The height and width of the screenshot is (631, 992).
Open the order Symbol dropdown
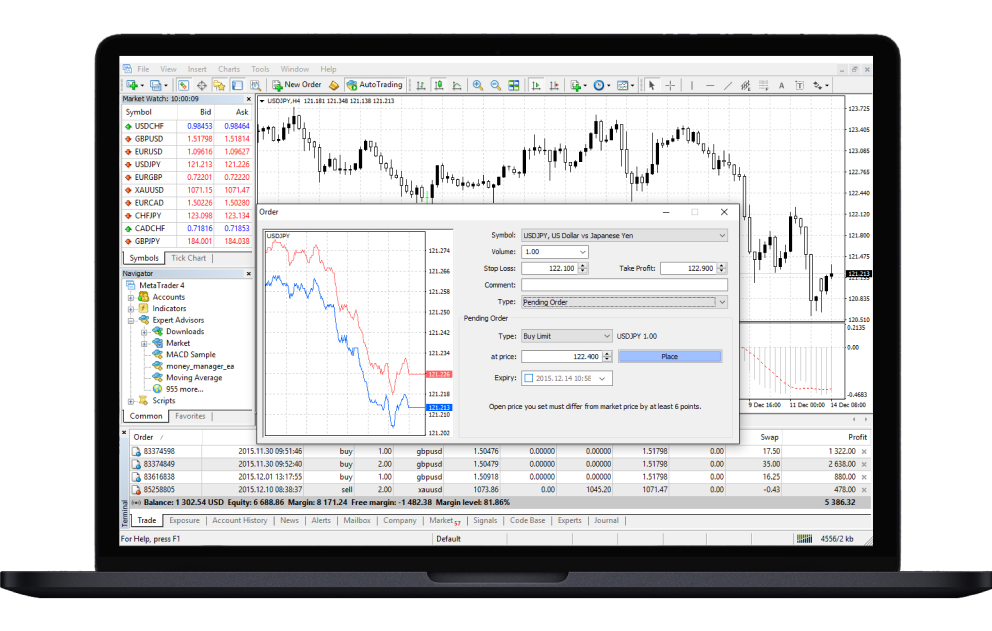click(x=722, y=236)
